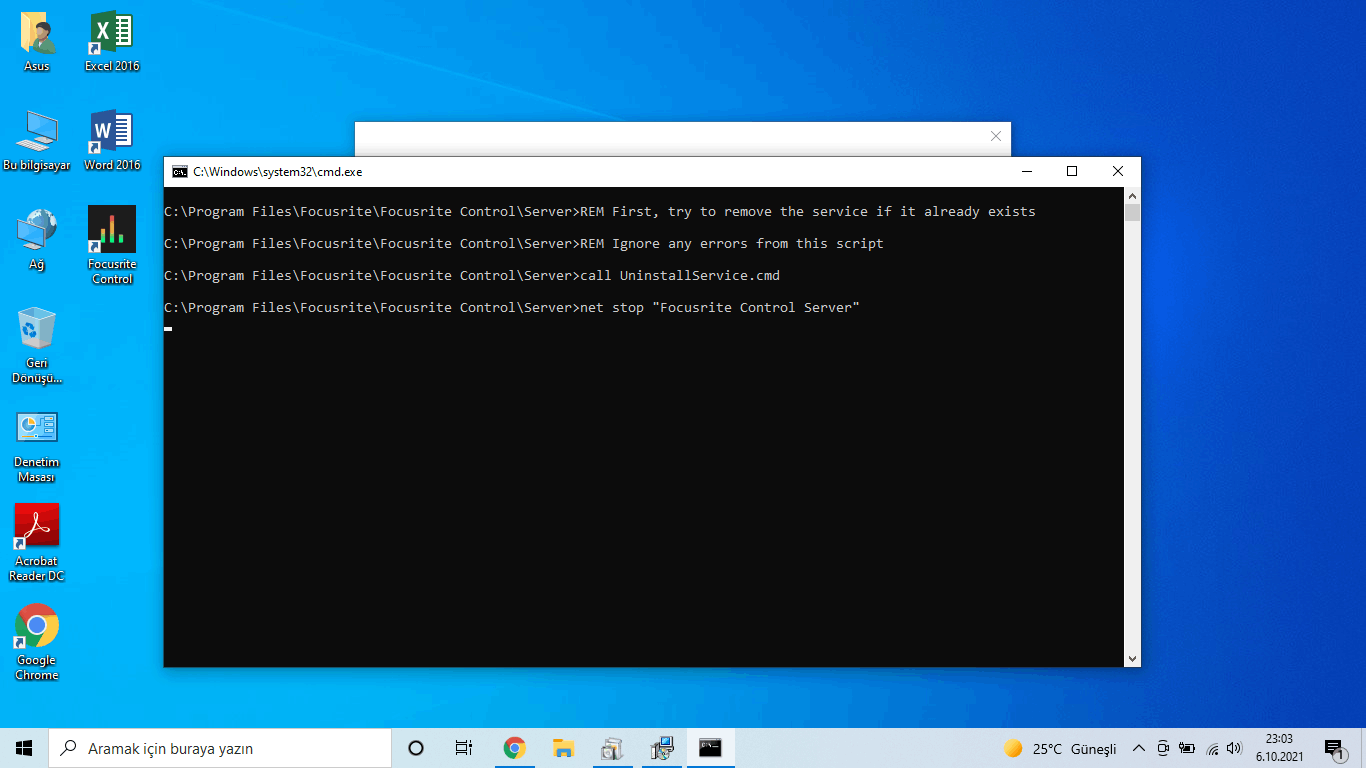Image resolution: width=1366 pixels, height=768 pixels.
Task: Click the Meet Now camera tray icon
Action: 1163,748
